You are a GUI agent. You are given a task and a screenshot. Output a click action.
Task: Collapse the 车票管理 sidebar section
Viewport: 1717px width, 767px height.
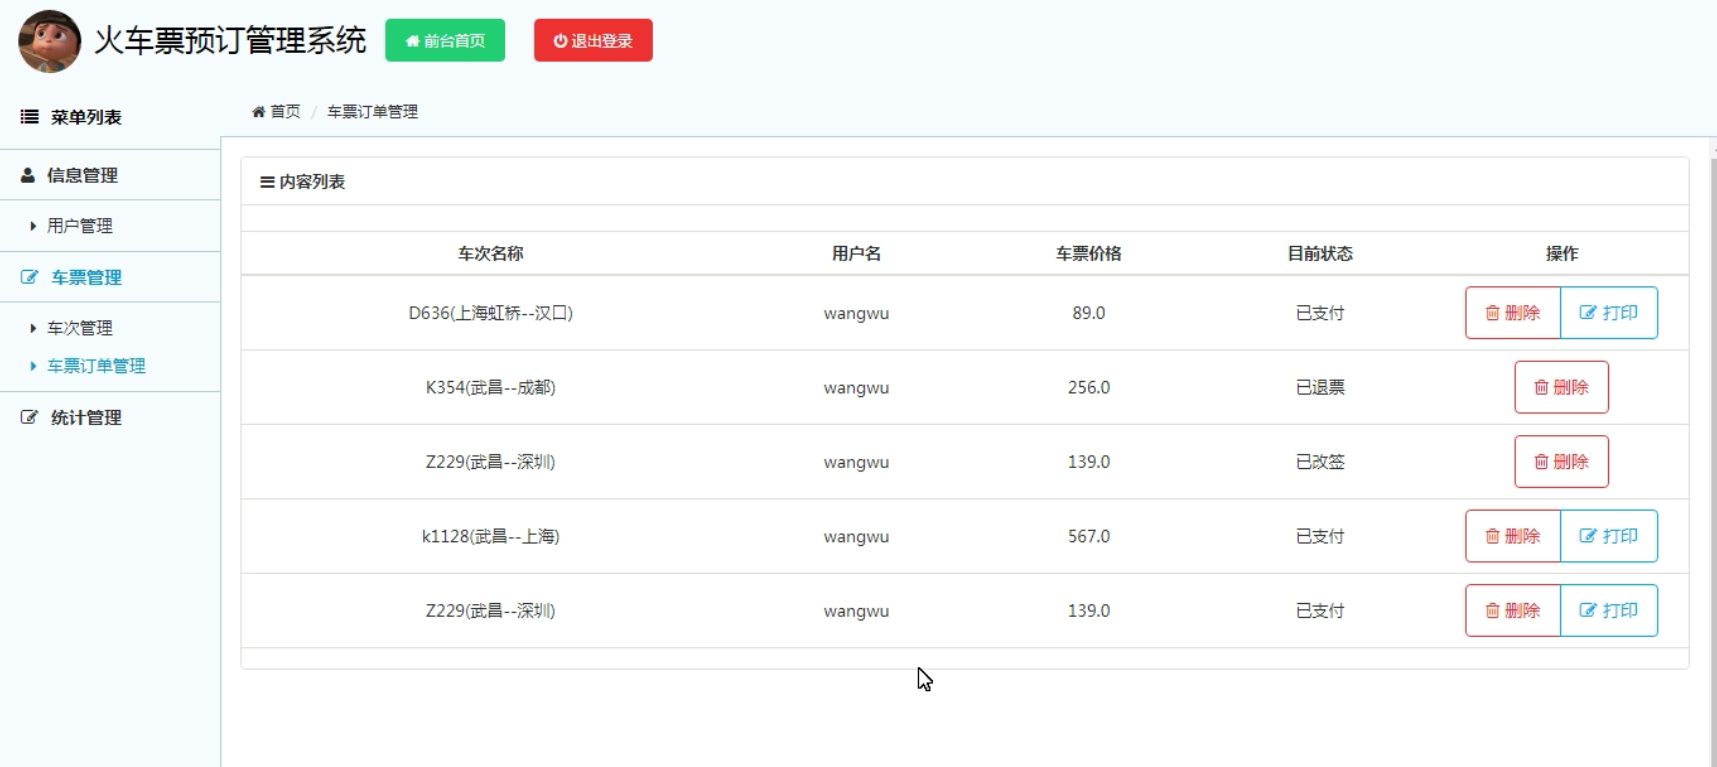click(x=86, y=277)
